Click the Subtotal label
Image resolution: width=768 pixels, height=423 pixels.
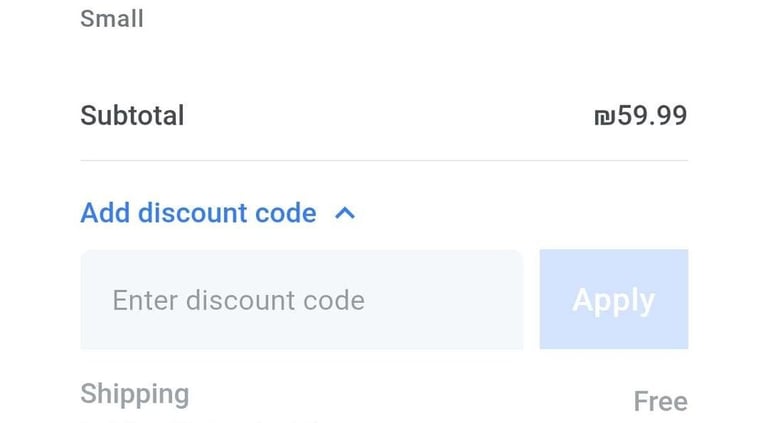[x=132, y=115]
